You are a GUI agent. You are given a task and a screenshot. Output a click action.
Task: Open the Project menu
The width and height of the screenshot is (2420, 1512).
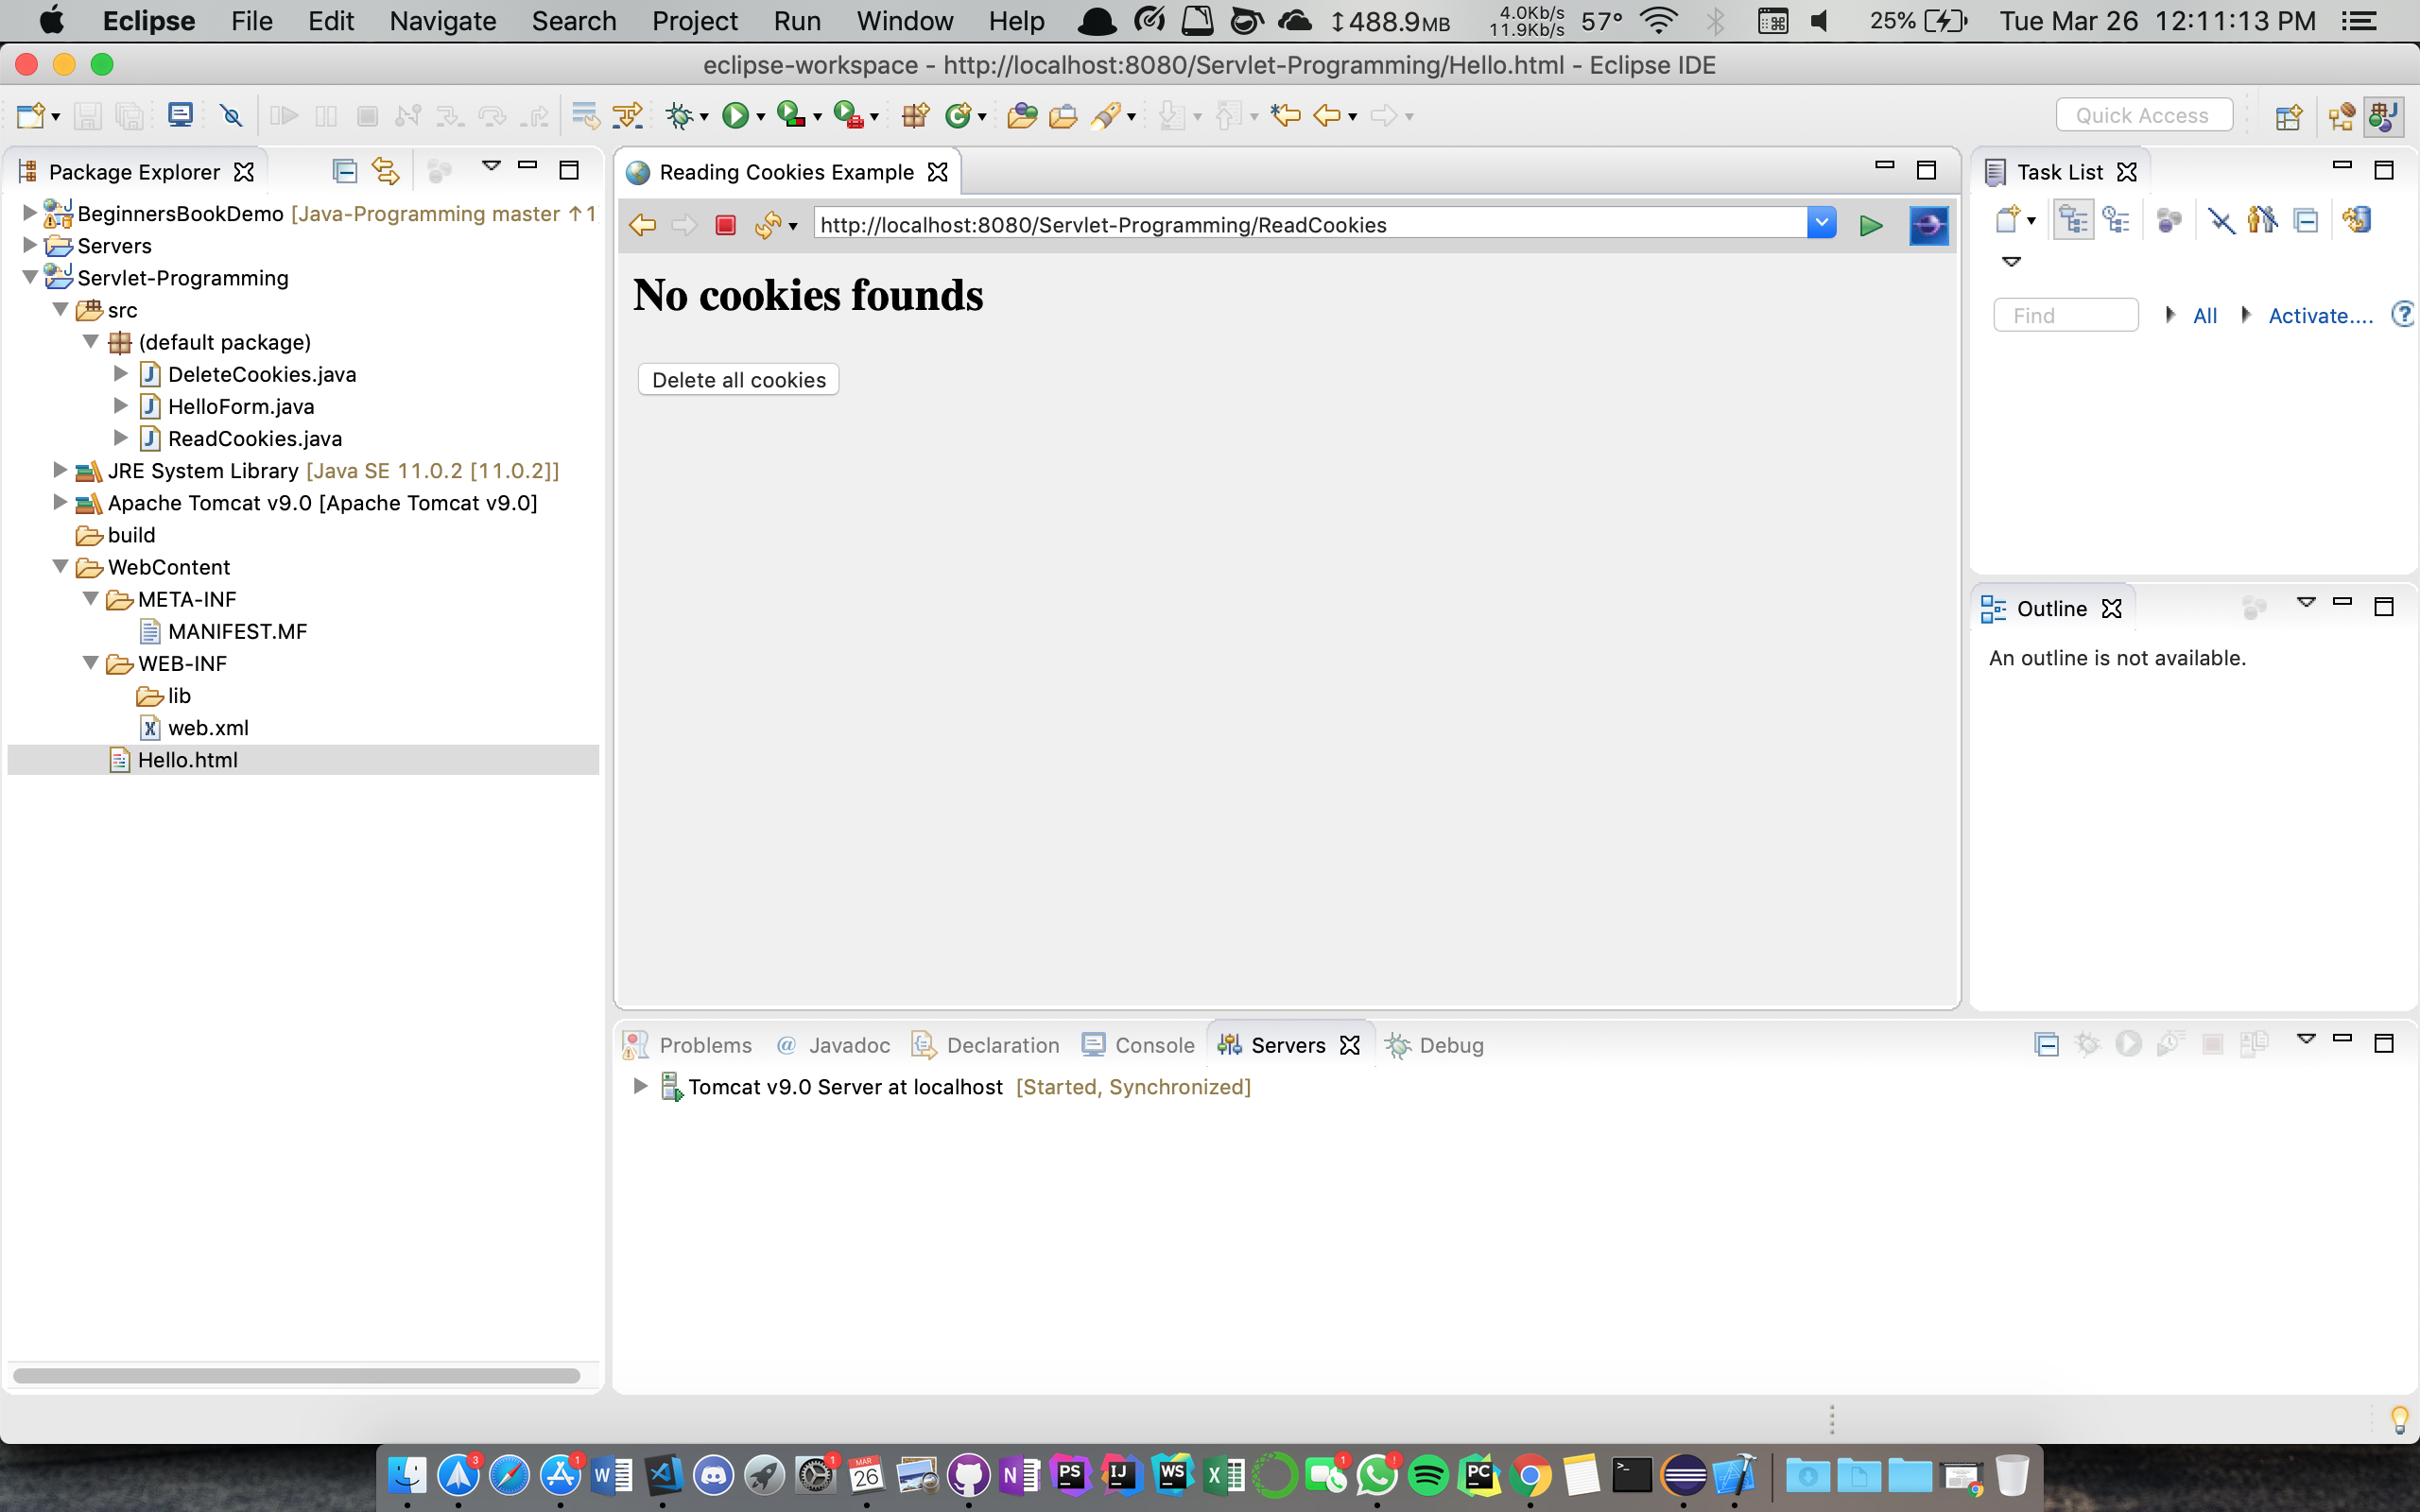coord(694,21)
